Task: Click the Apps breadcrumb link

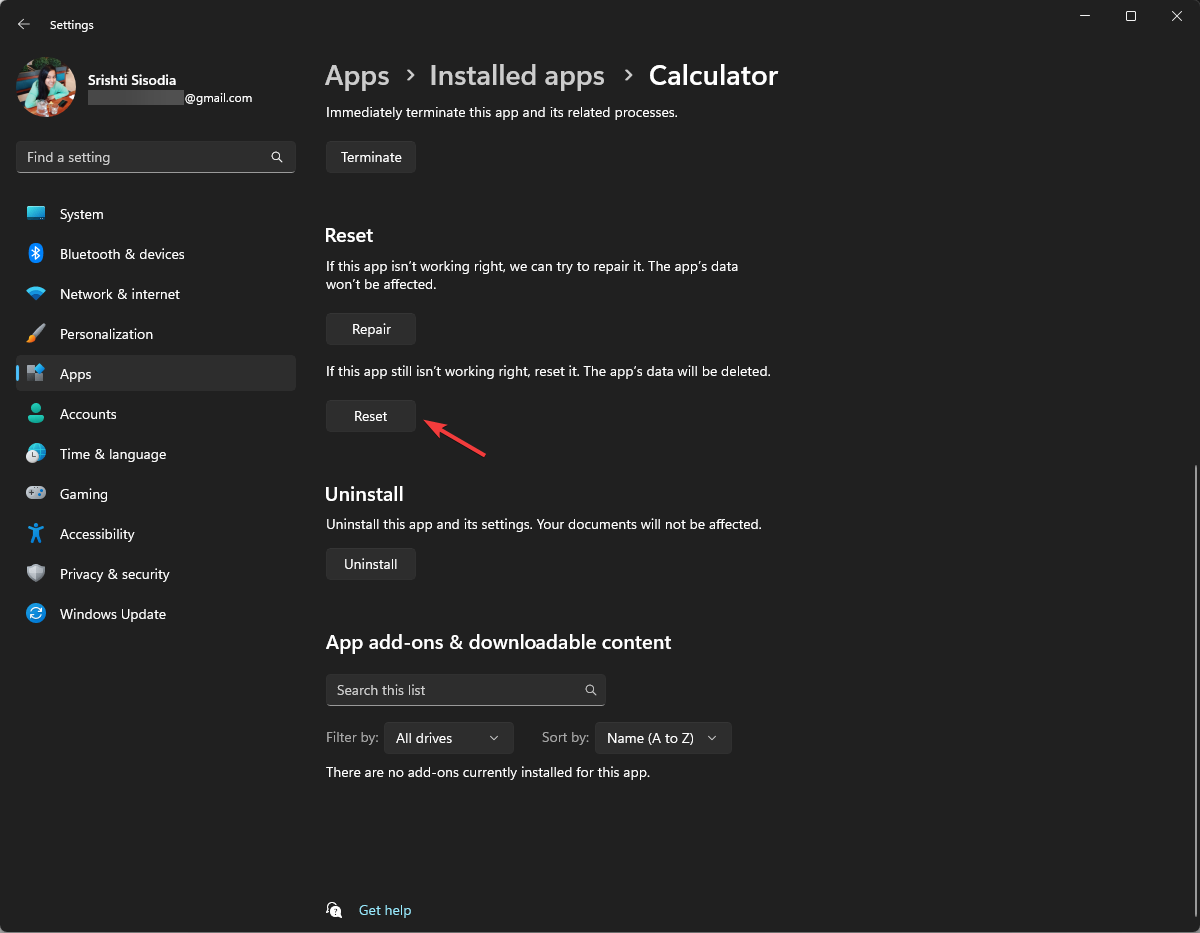Action: coord(357,76)
